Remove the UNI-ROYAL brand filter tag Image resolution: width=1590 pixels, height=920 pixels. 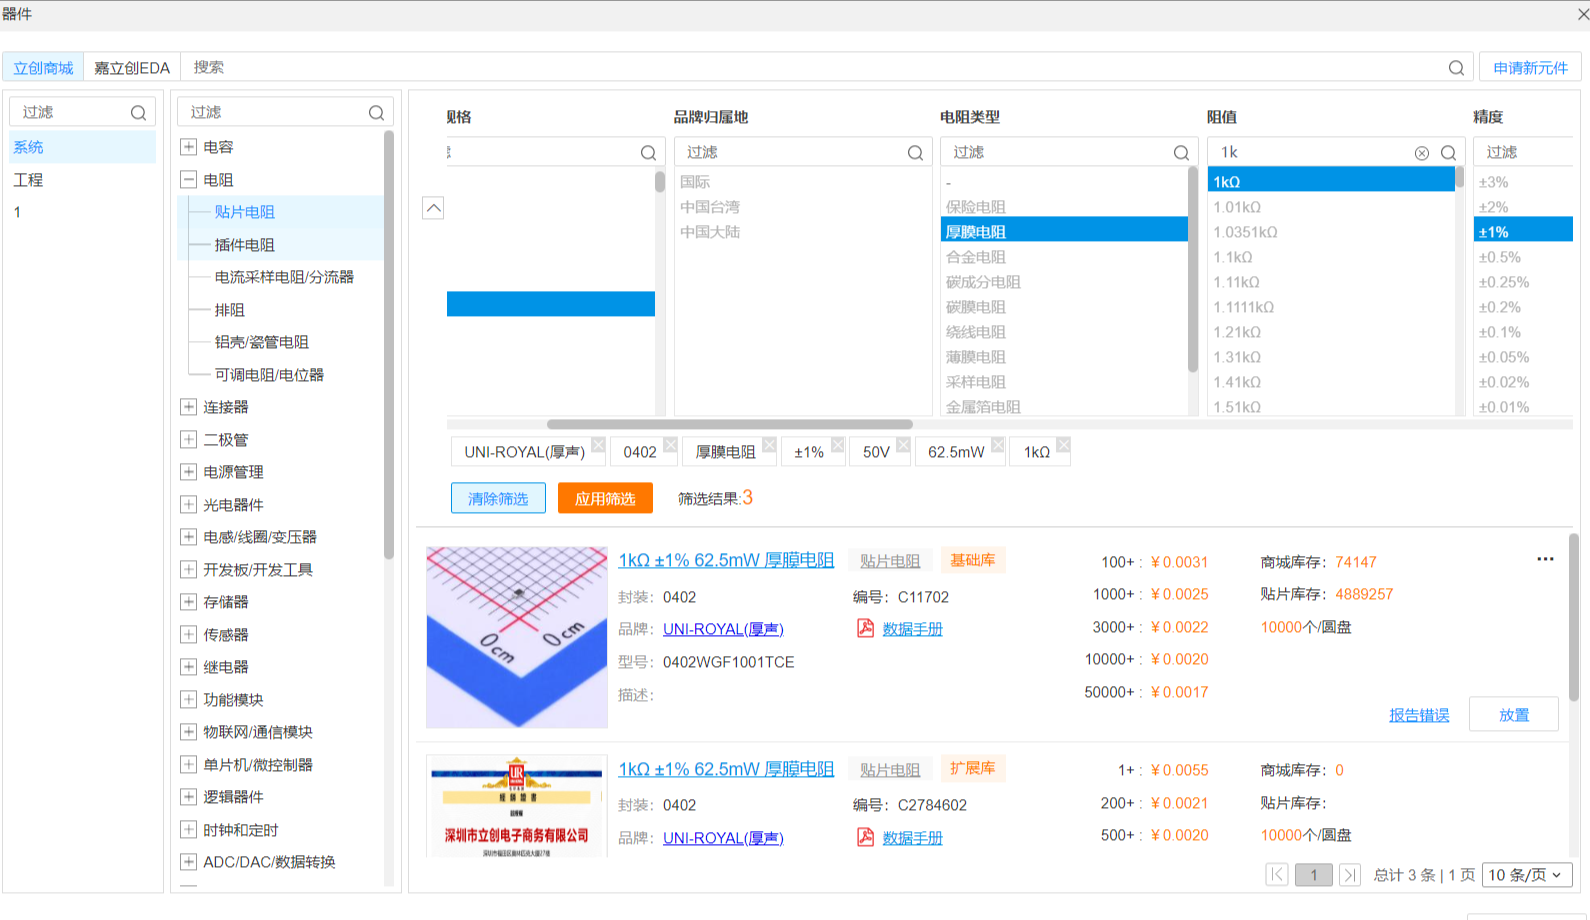598,445
